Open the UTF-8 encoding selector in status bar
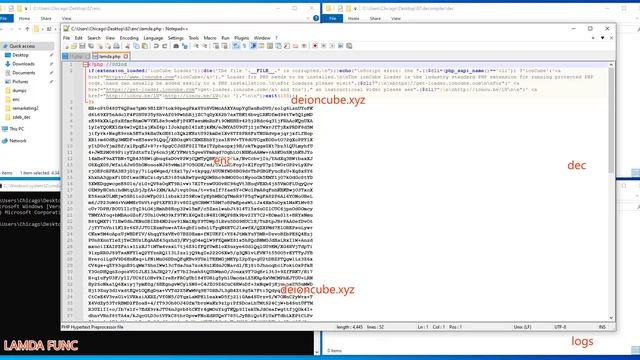Image resolution: width=640 pixels, height=360 pixels. pyautogui.click(x=560, y=327)
